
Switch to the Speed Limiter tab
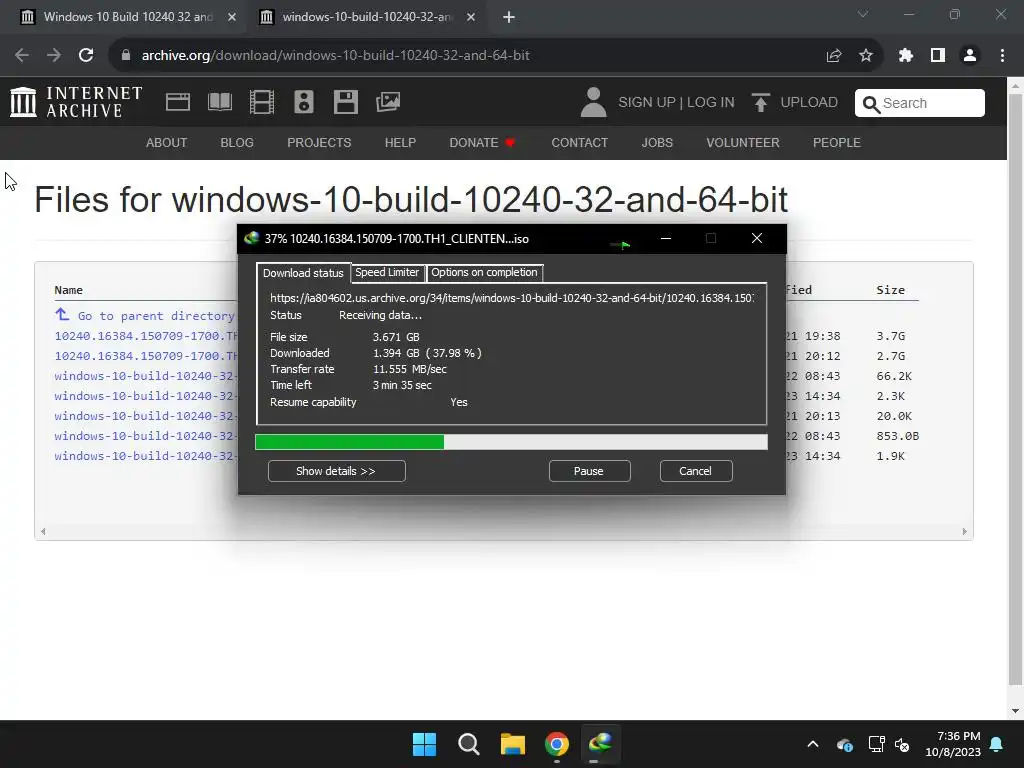point(387,272)
